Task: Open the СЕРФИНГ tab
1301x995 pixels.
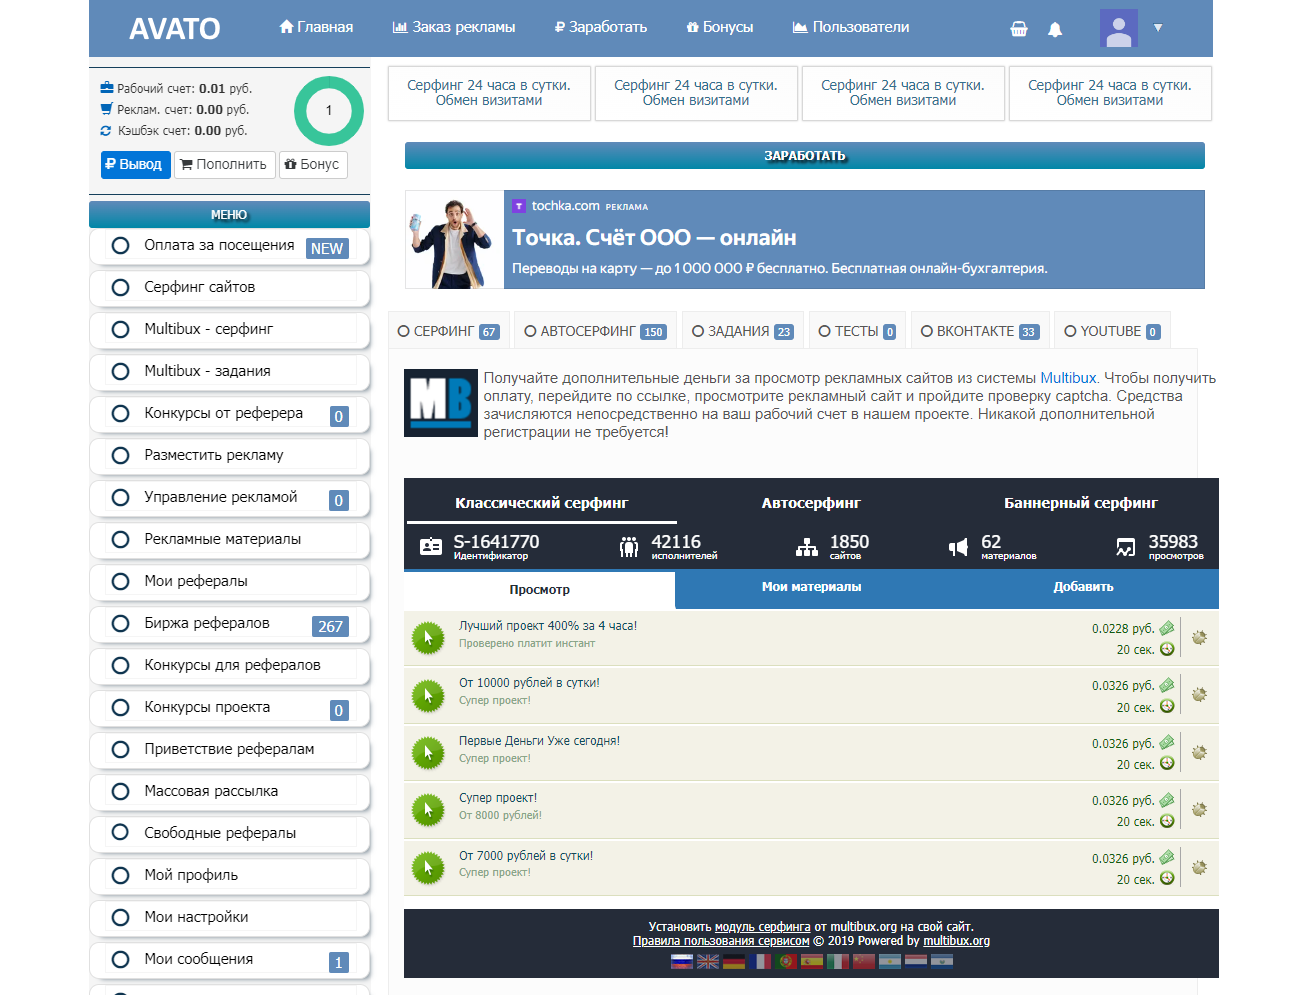Action: click(448, 331)
